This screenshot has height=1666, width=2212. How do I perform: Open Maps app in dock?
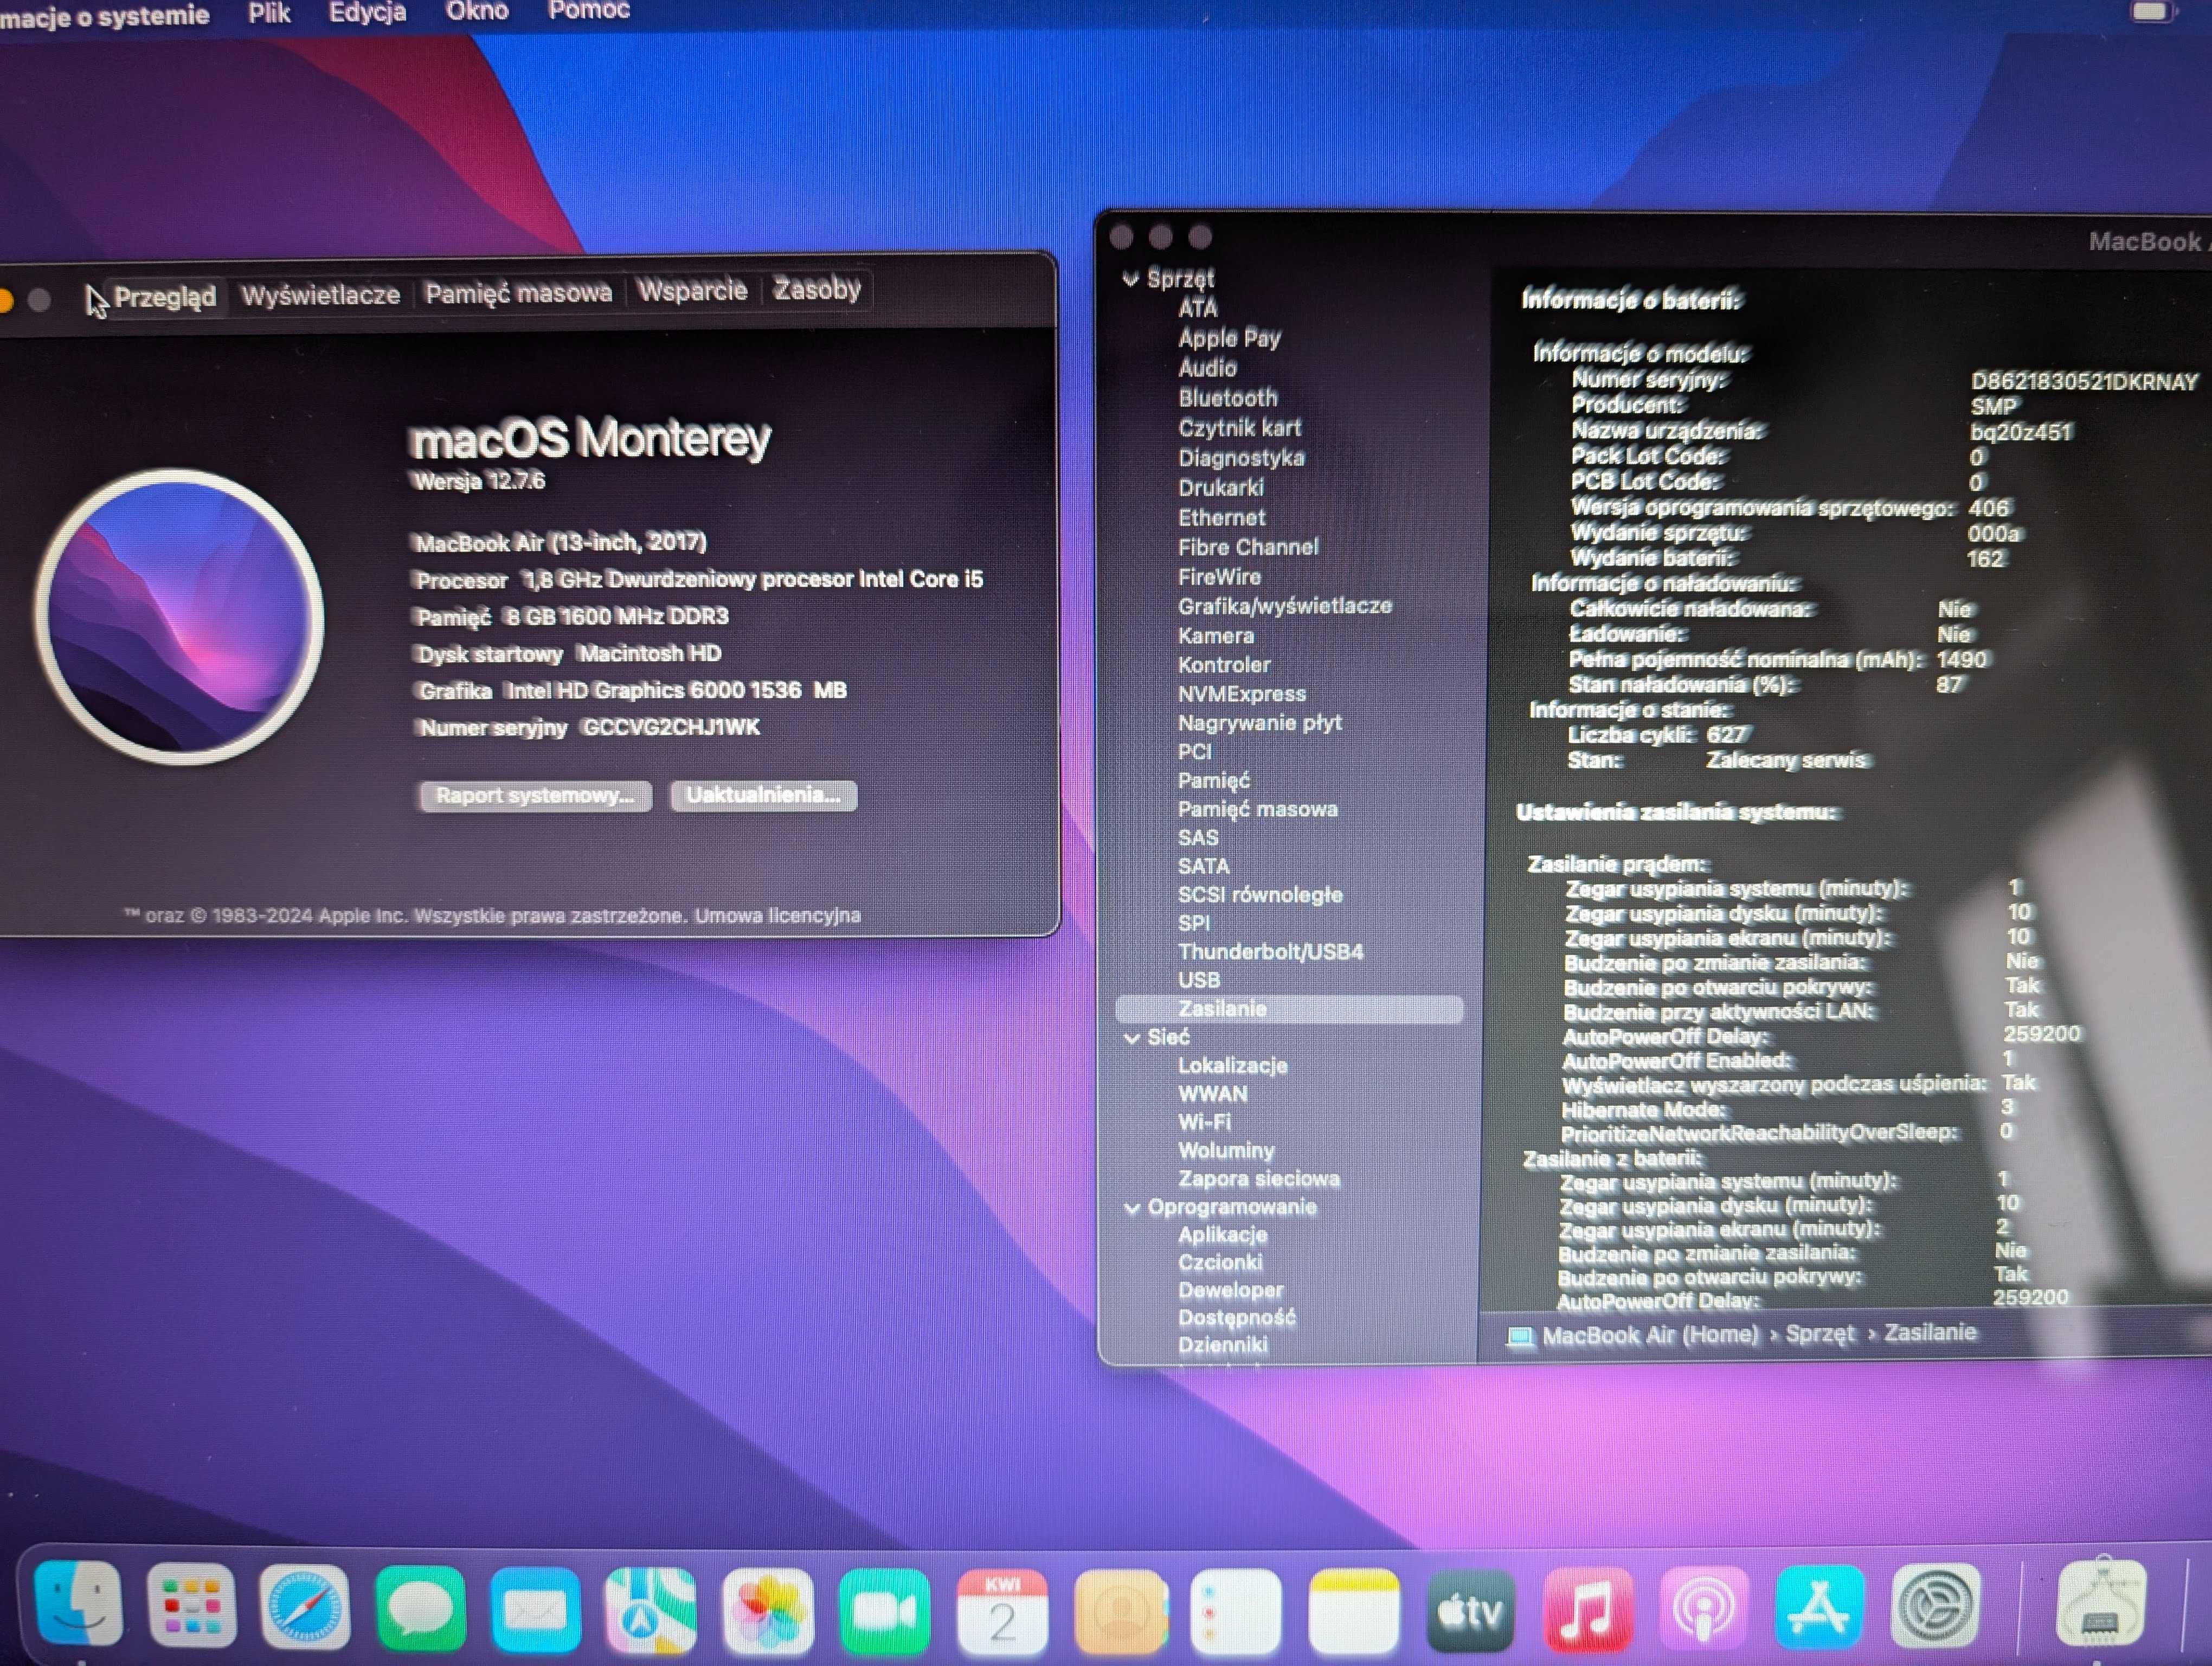651,1610
